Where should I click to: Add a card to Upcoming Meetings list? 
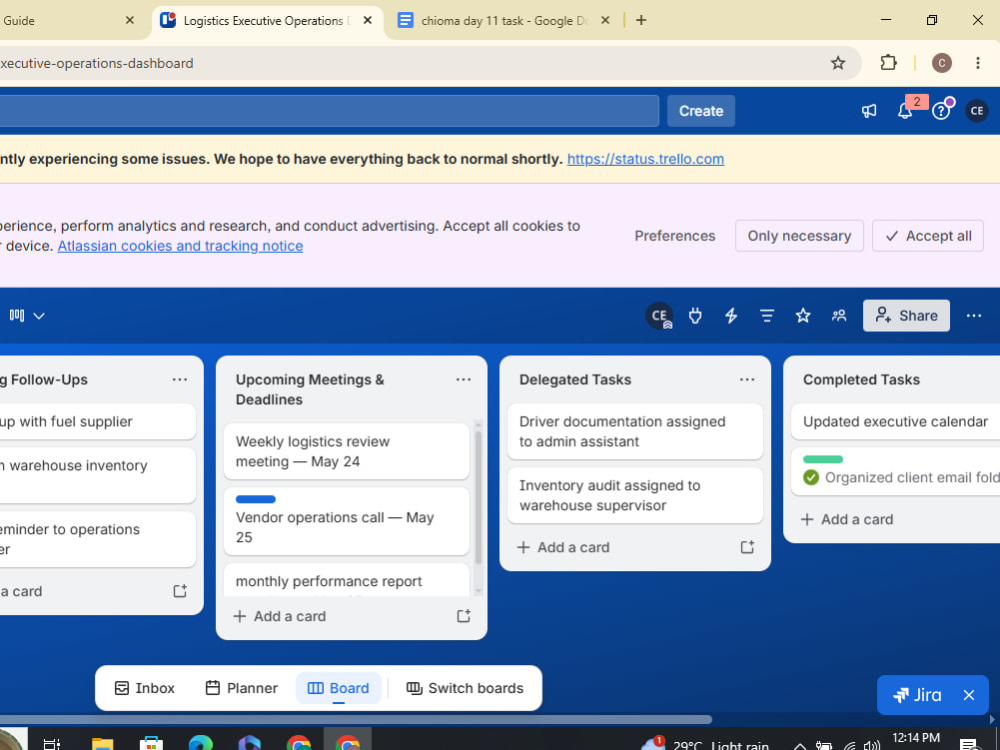[280, 616]
